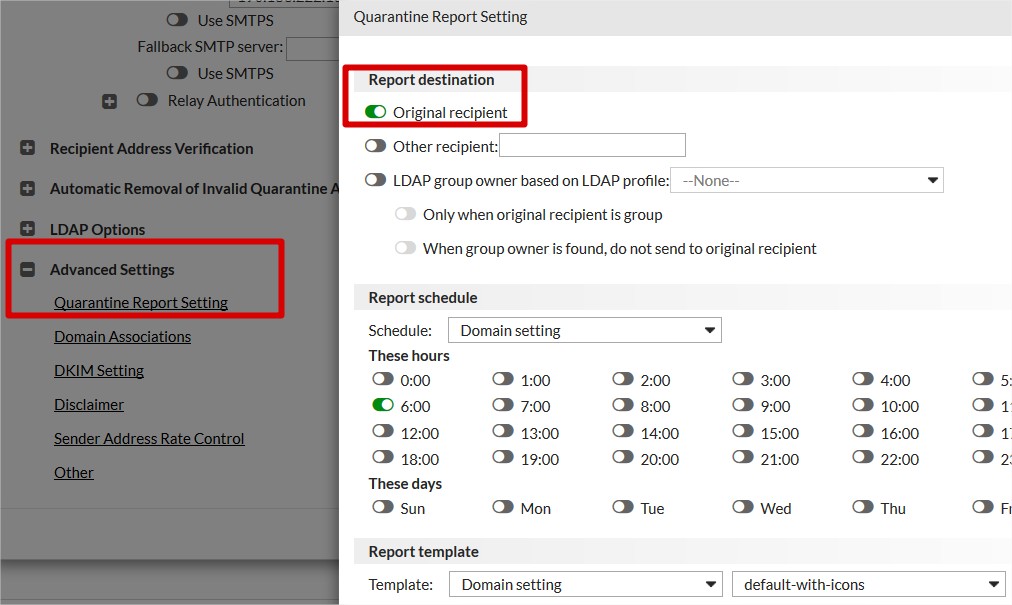Image resolution: width=1012 pixels, height=605 pixels.
Task: Click the Other recipient text field
Action: point(592,146)
